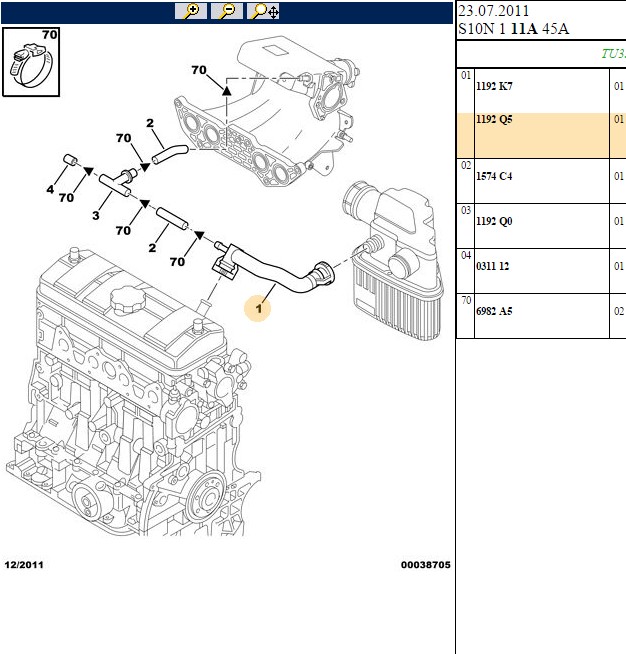Click the green TU3 engine heading
This screenshot has width=626, height=654.
pos(613,54)
